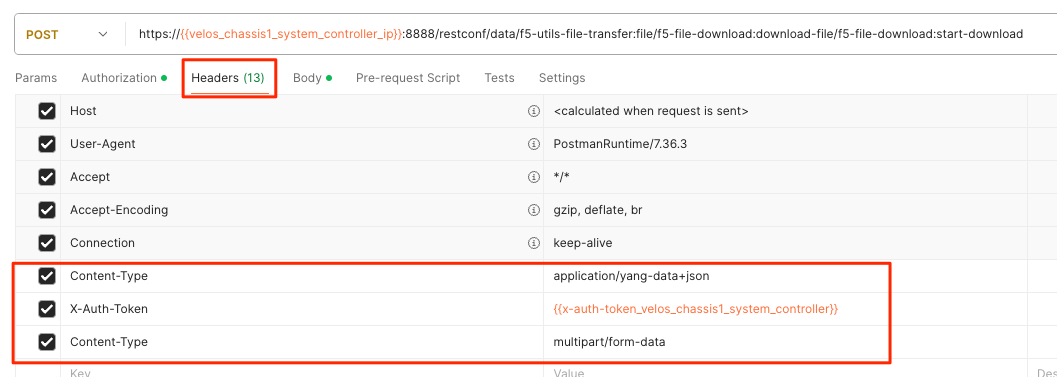
Task: Click the keep-alive value cell
Action: tap(785, 243)
